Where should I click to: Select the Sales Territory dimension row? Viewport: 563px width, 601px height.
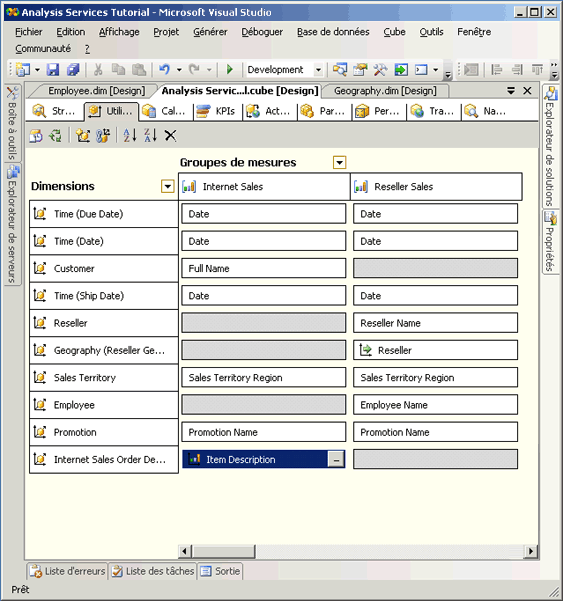pyautogui.click(x=104, y=378)
